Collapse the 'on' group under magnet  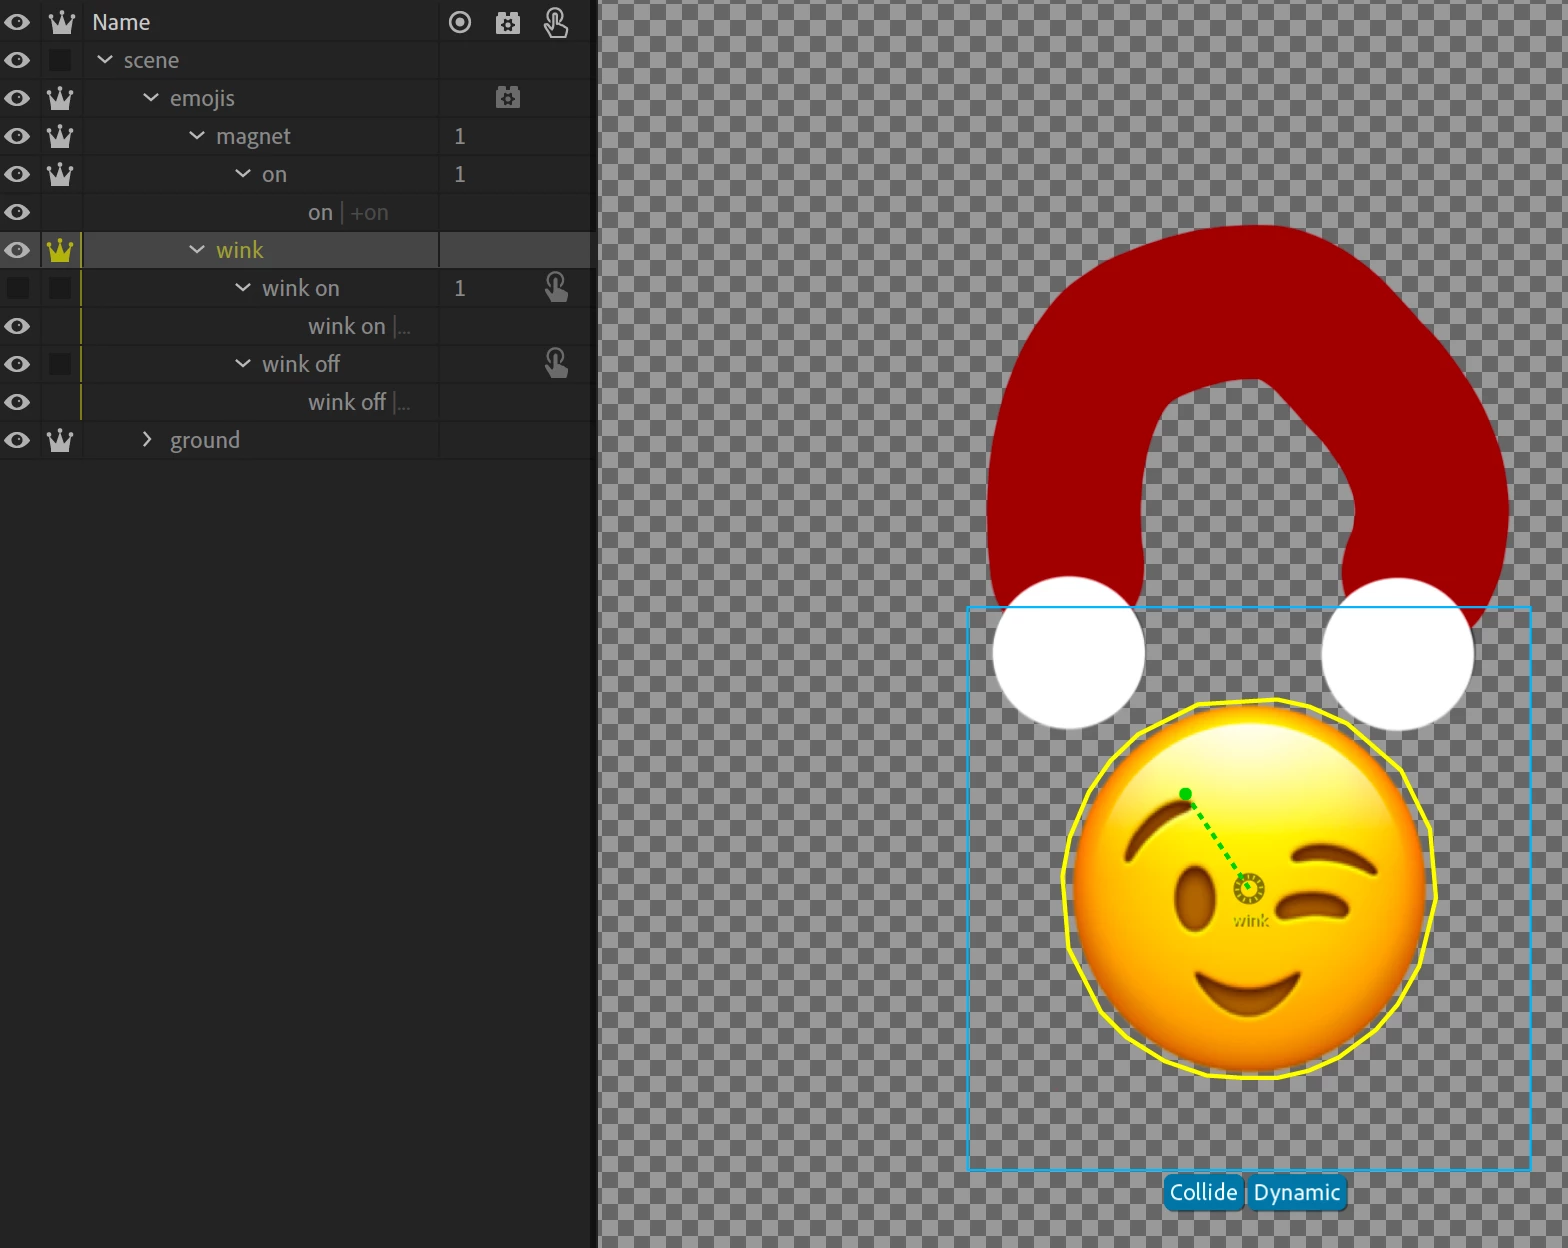pyautogui.click(x=243, y=174)
